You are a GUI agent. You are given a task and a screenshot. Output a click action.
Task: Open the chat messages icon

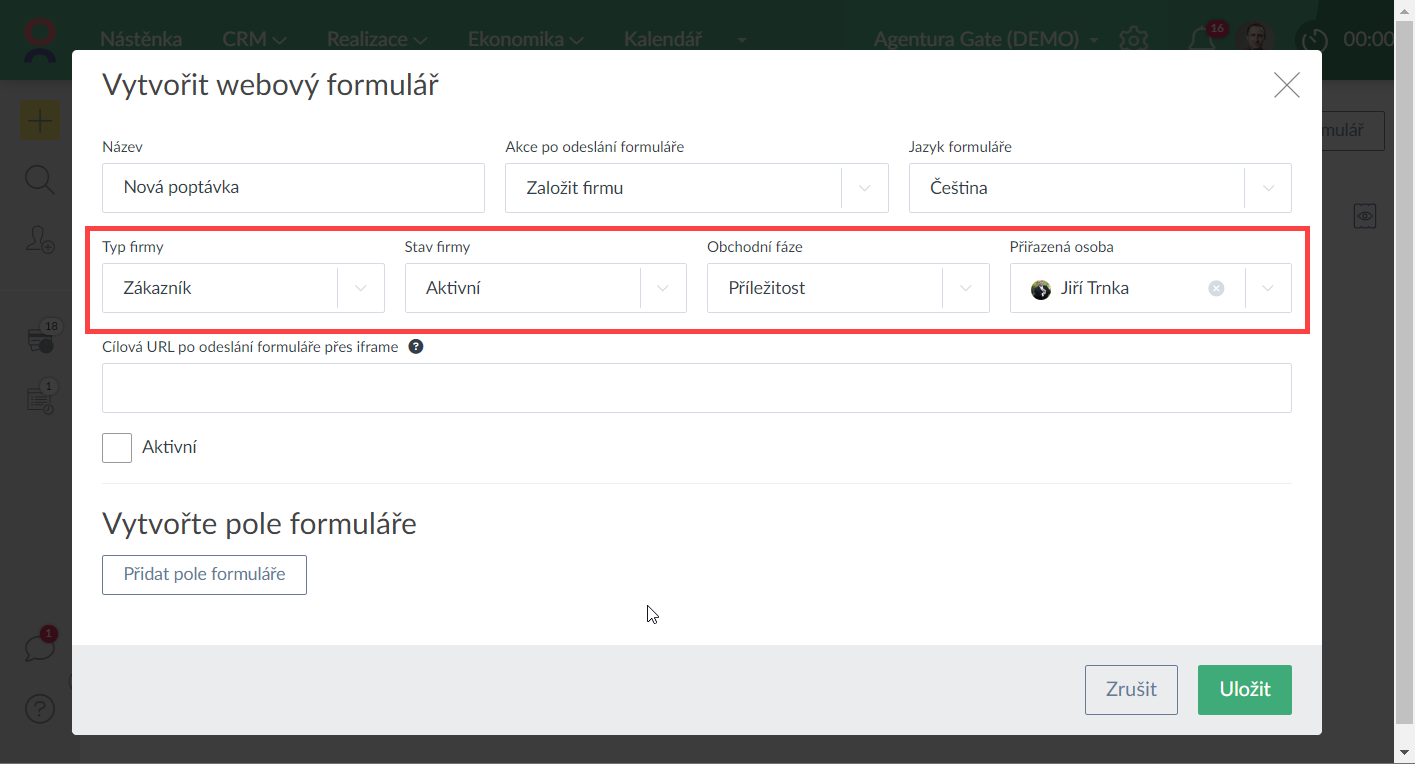[x=40, y=647]
